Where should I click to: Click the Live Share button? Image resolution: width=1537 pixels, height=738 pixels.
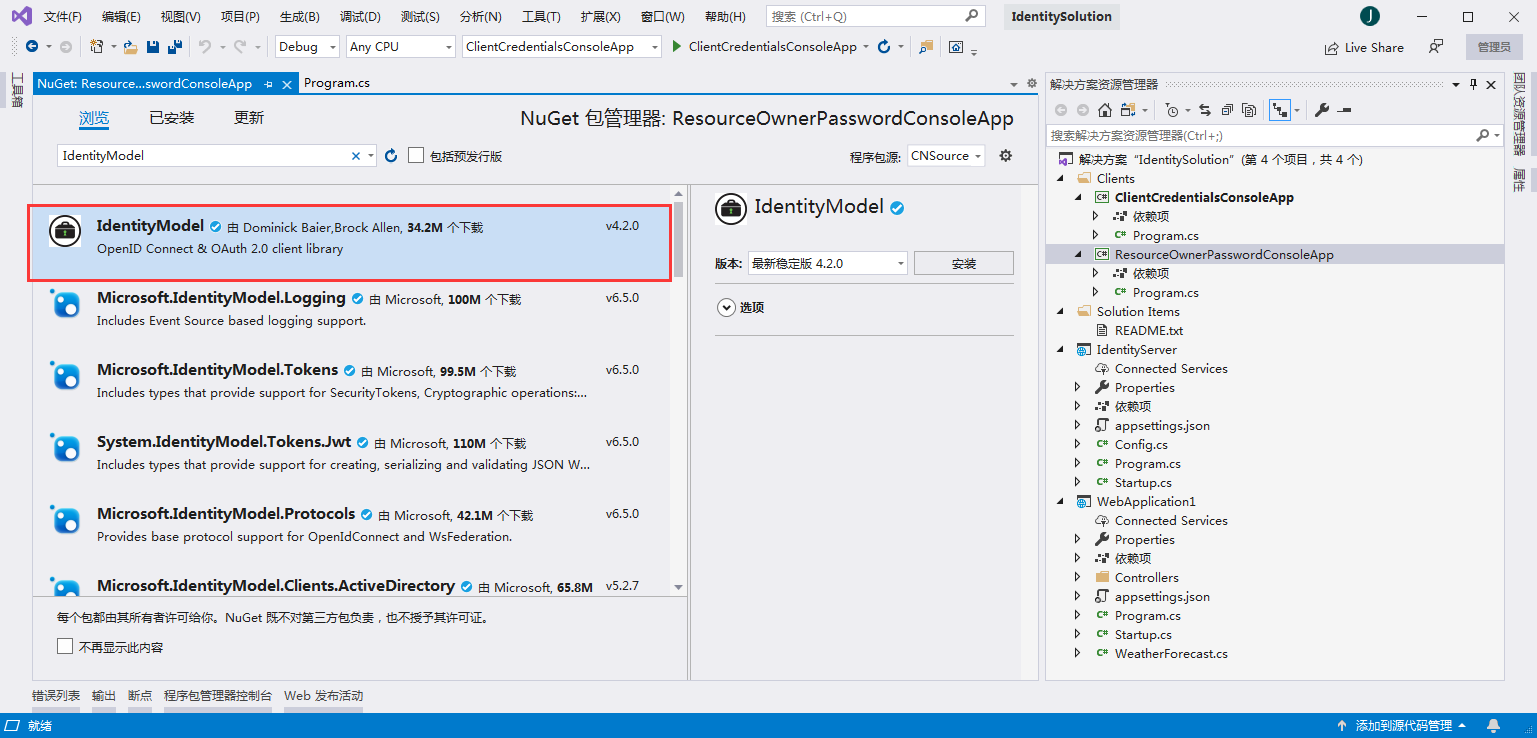click(1364, 47)
